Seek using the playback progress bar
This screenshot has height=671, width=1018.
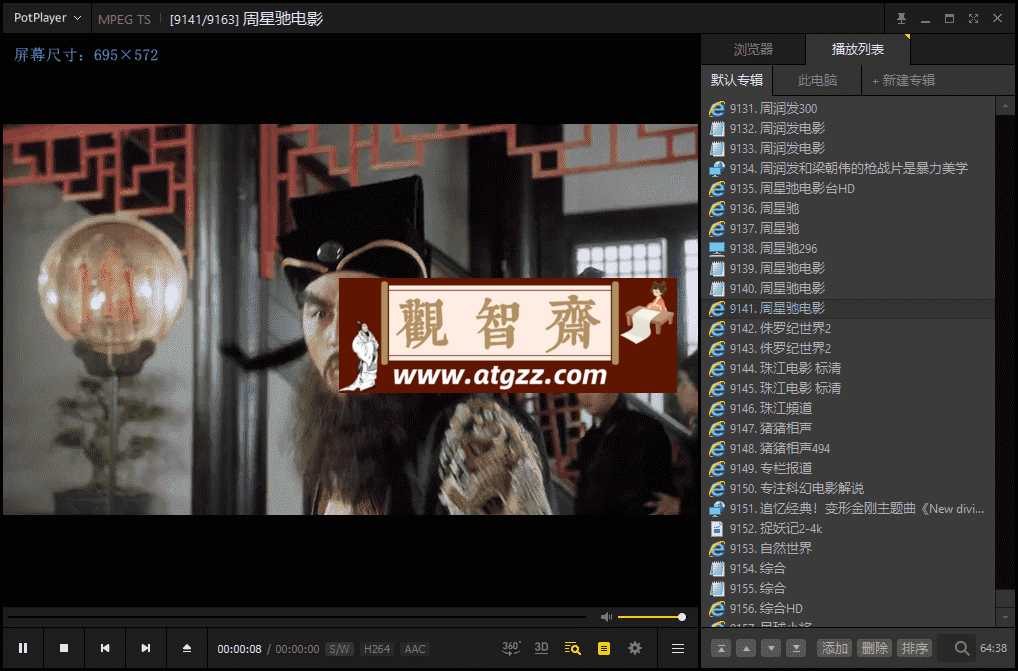click(297, 616)
